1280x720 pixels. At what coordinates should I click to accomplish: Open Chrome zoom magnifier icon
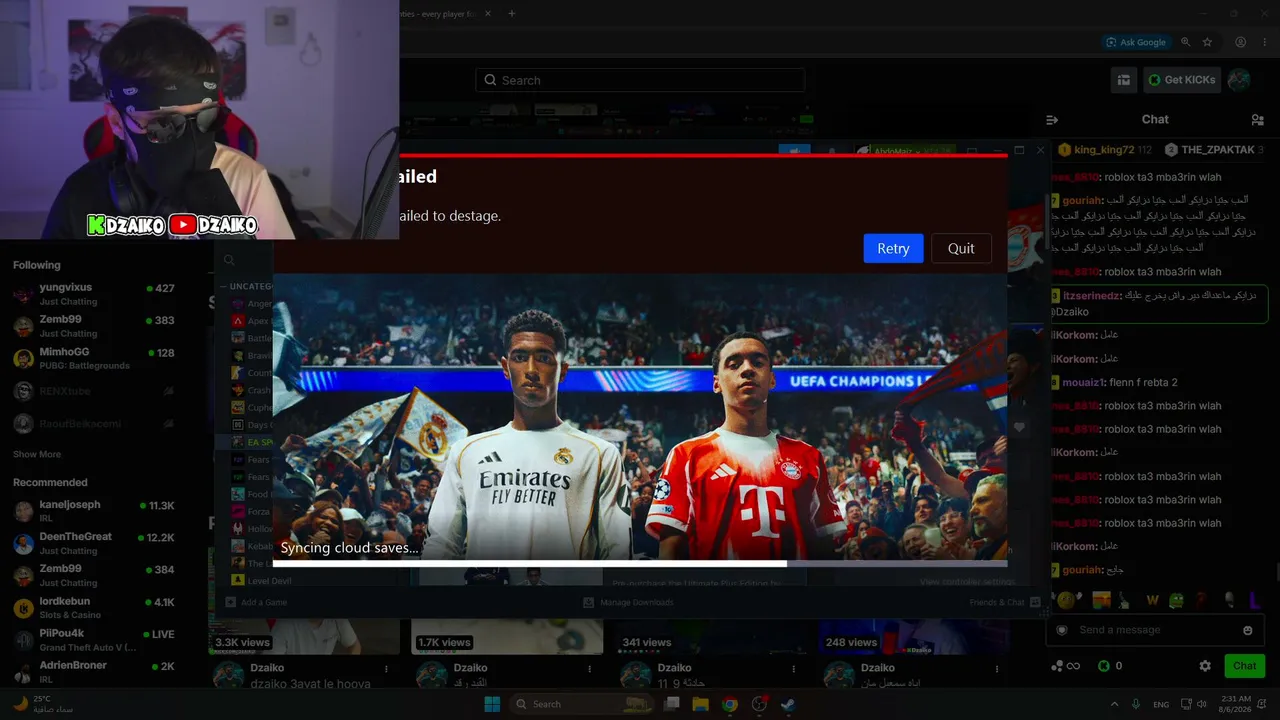[1185, 42]
